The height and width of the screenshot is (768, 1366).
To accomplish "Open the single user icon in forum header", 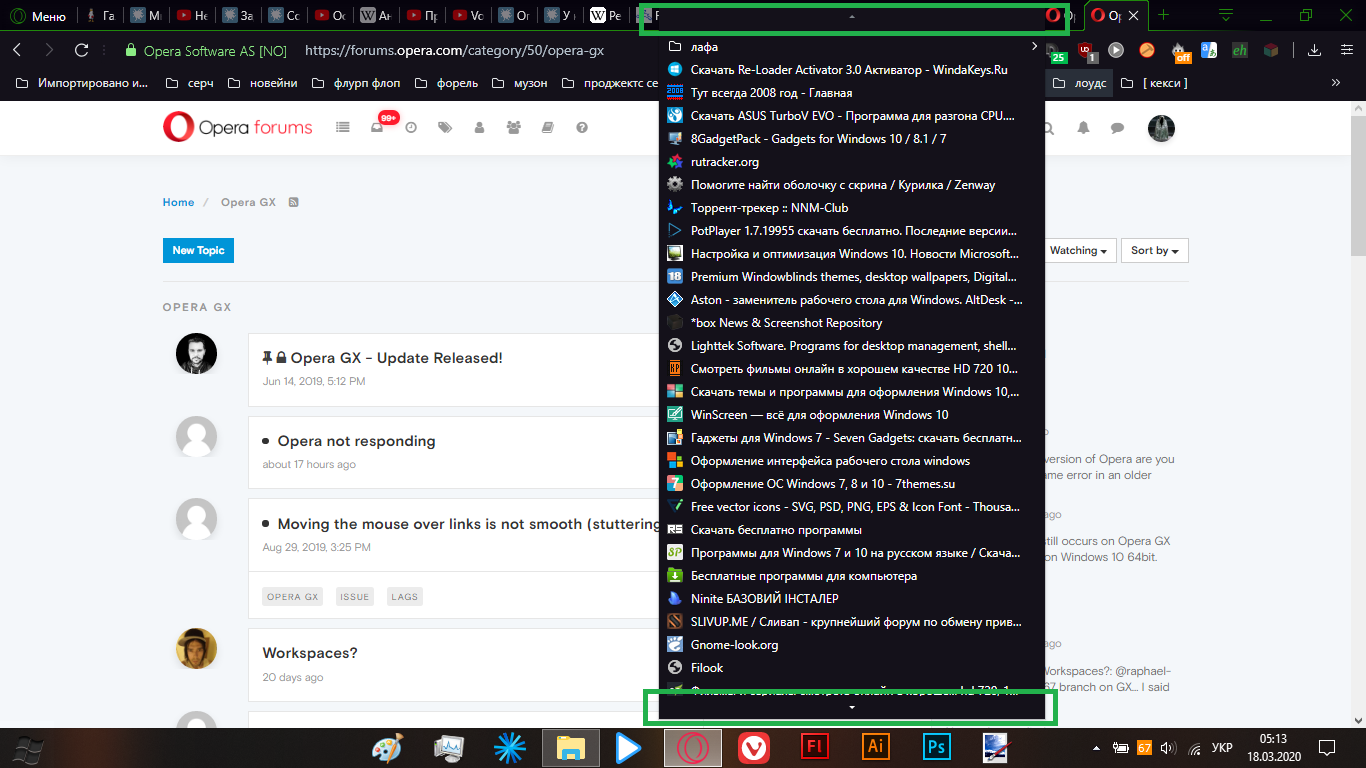I will 479,128.
